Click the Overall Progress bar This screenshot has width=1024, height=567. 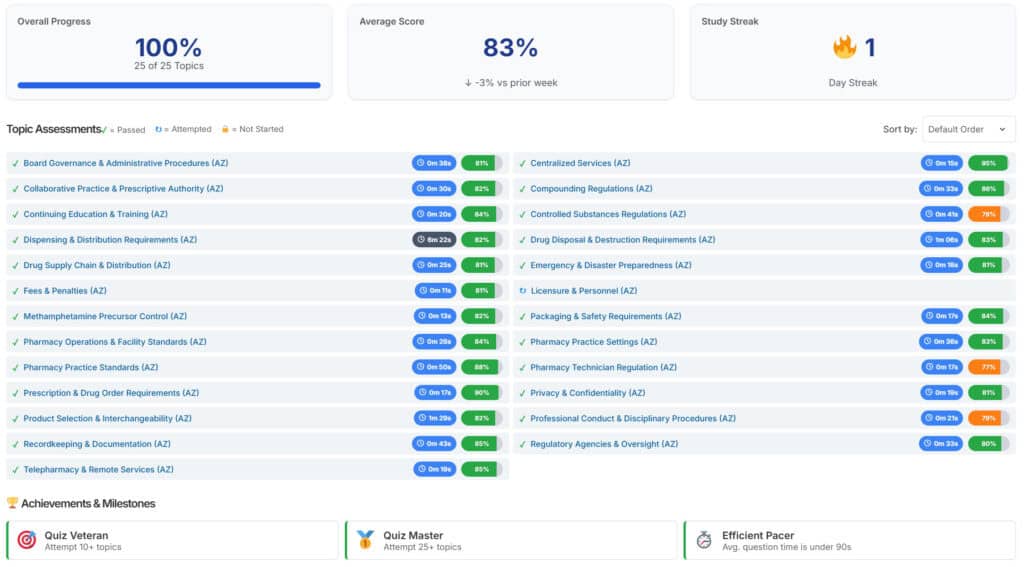tap(169, 85)
